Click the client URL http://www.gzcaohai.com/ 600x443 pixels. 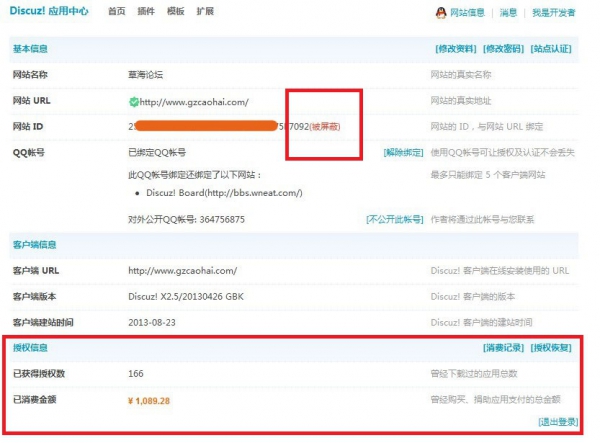[x=183, y=271]
